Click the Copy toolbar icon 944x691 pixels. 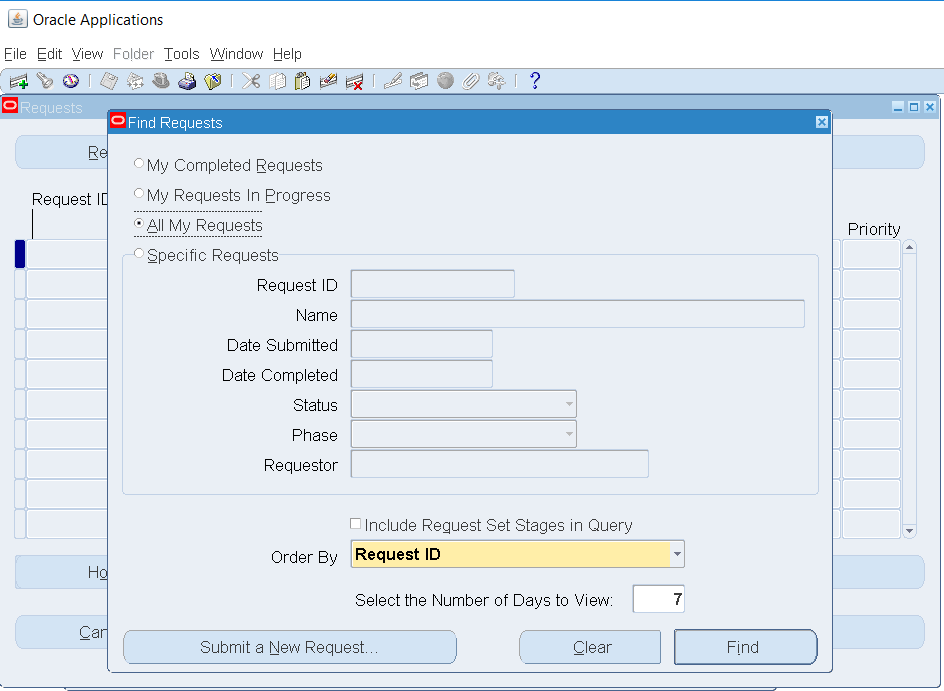coord(277,81)
